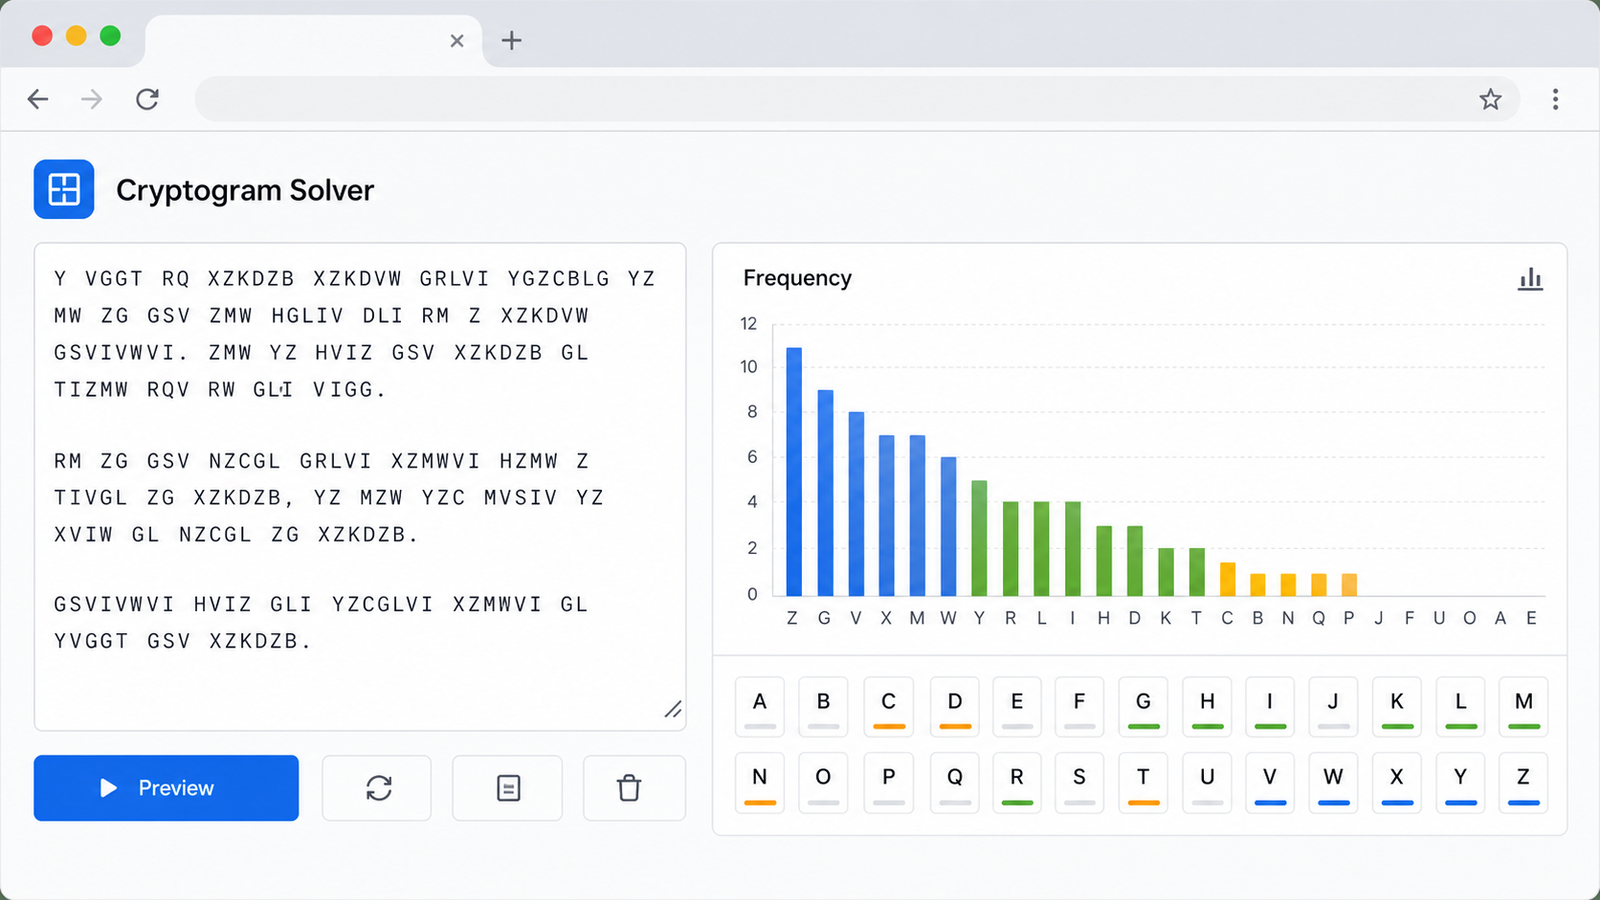Click the word YVGGT in the last line

(x=91, y=641)
